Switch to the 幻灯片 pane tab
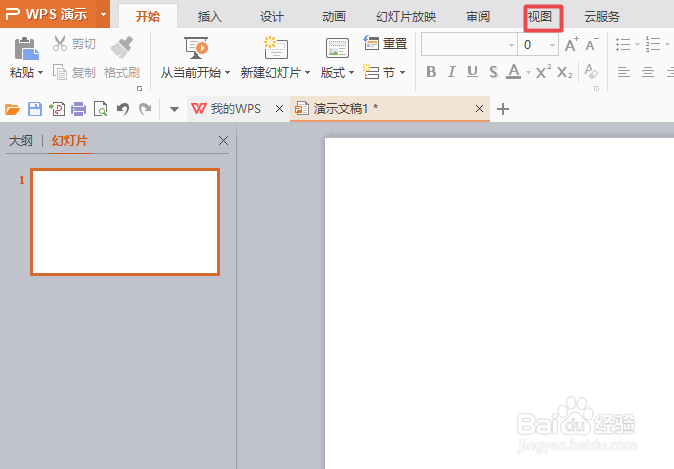Viewport: 674px width, 469px height. (70, 141)
